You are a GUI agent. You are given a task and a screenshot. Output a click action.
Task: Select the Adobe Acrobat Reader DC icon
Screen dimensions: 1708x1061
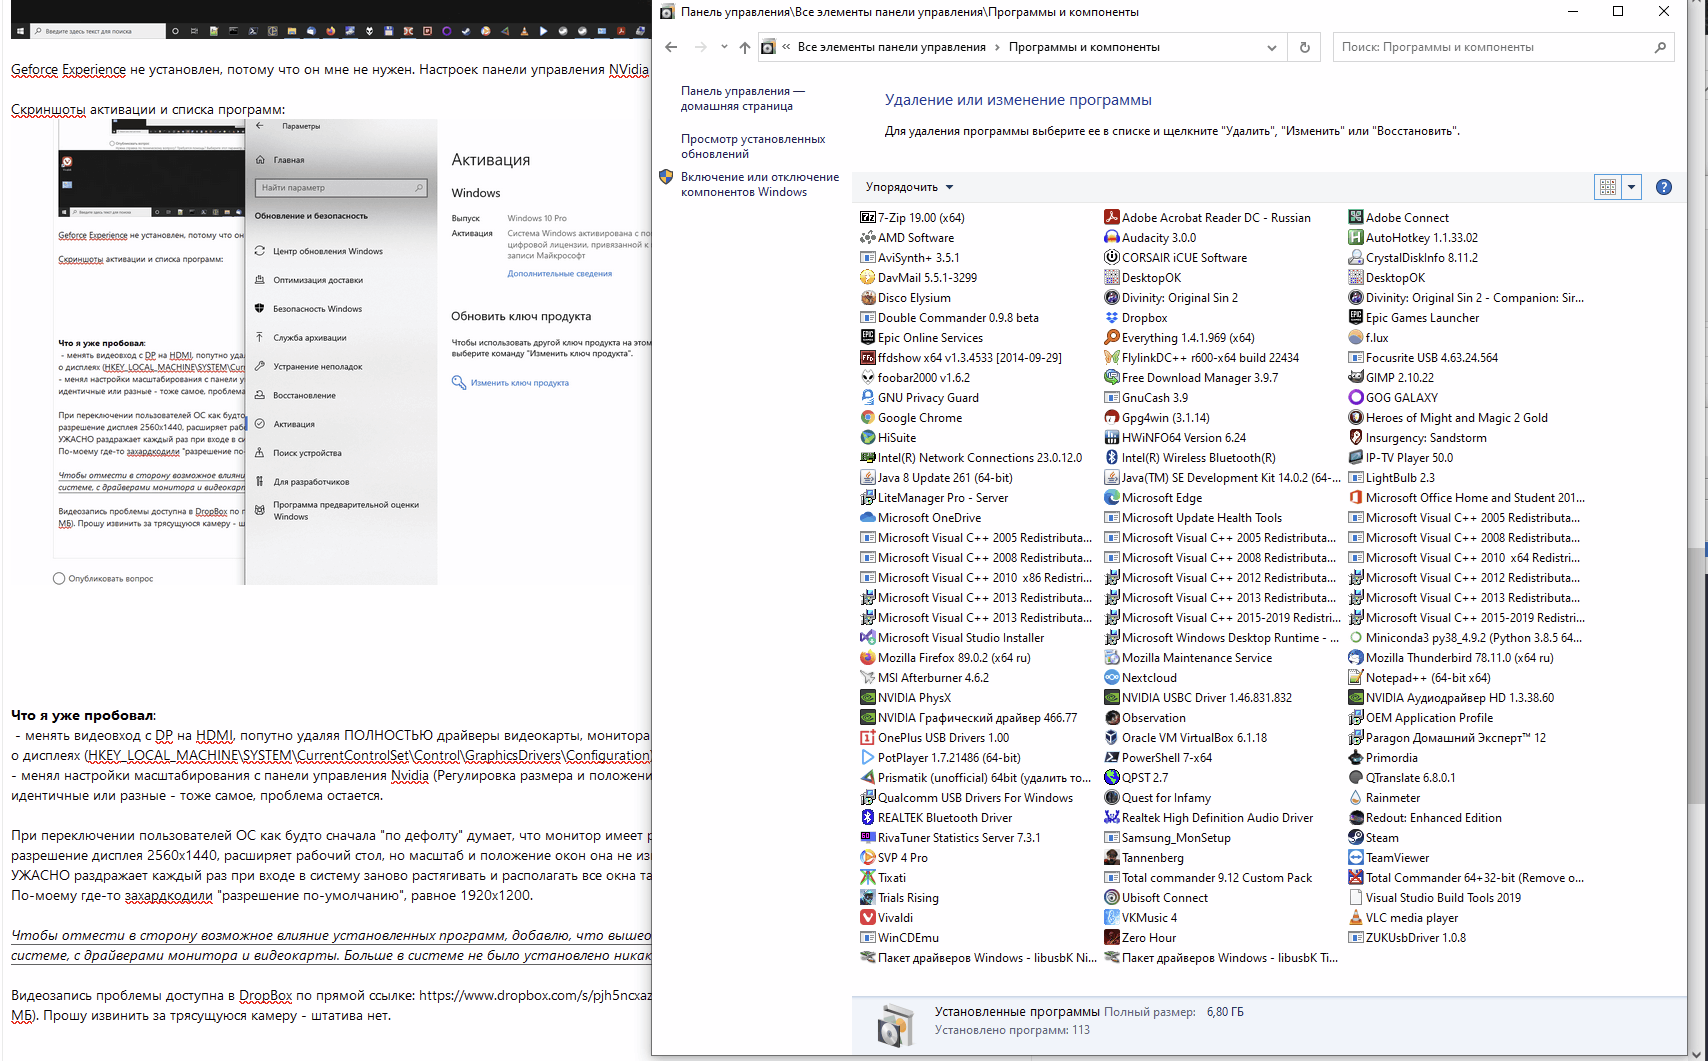click(x=1112, y=218)
